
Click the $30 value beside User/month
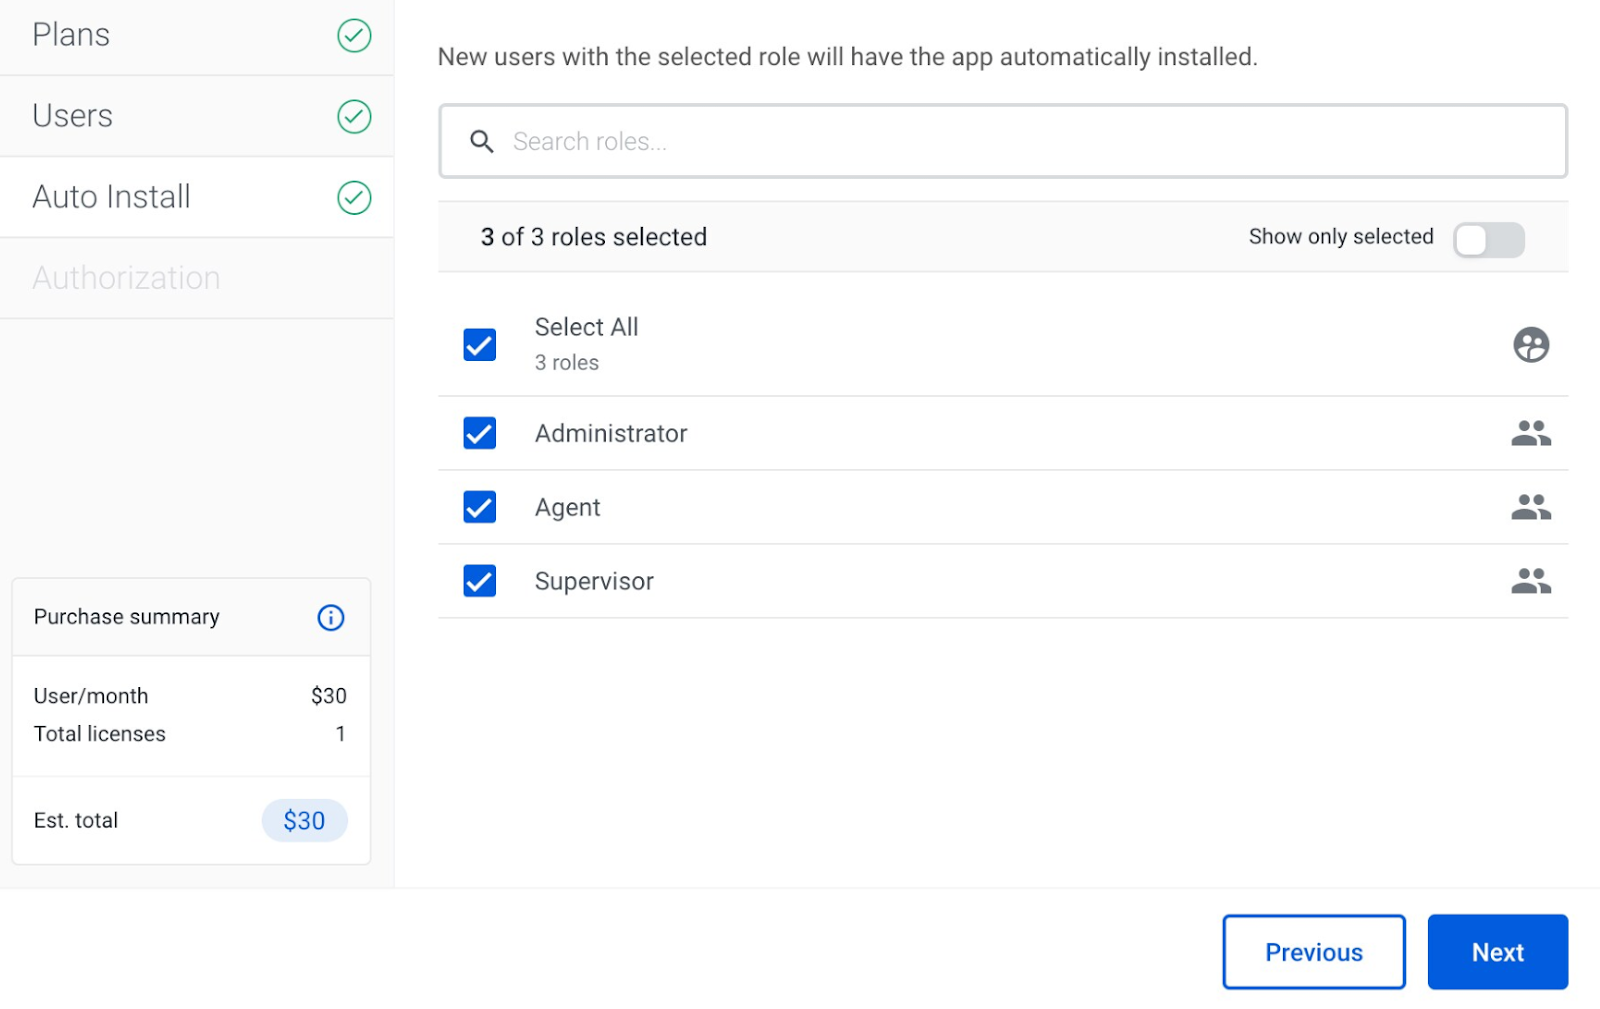point(329,696)
